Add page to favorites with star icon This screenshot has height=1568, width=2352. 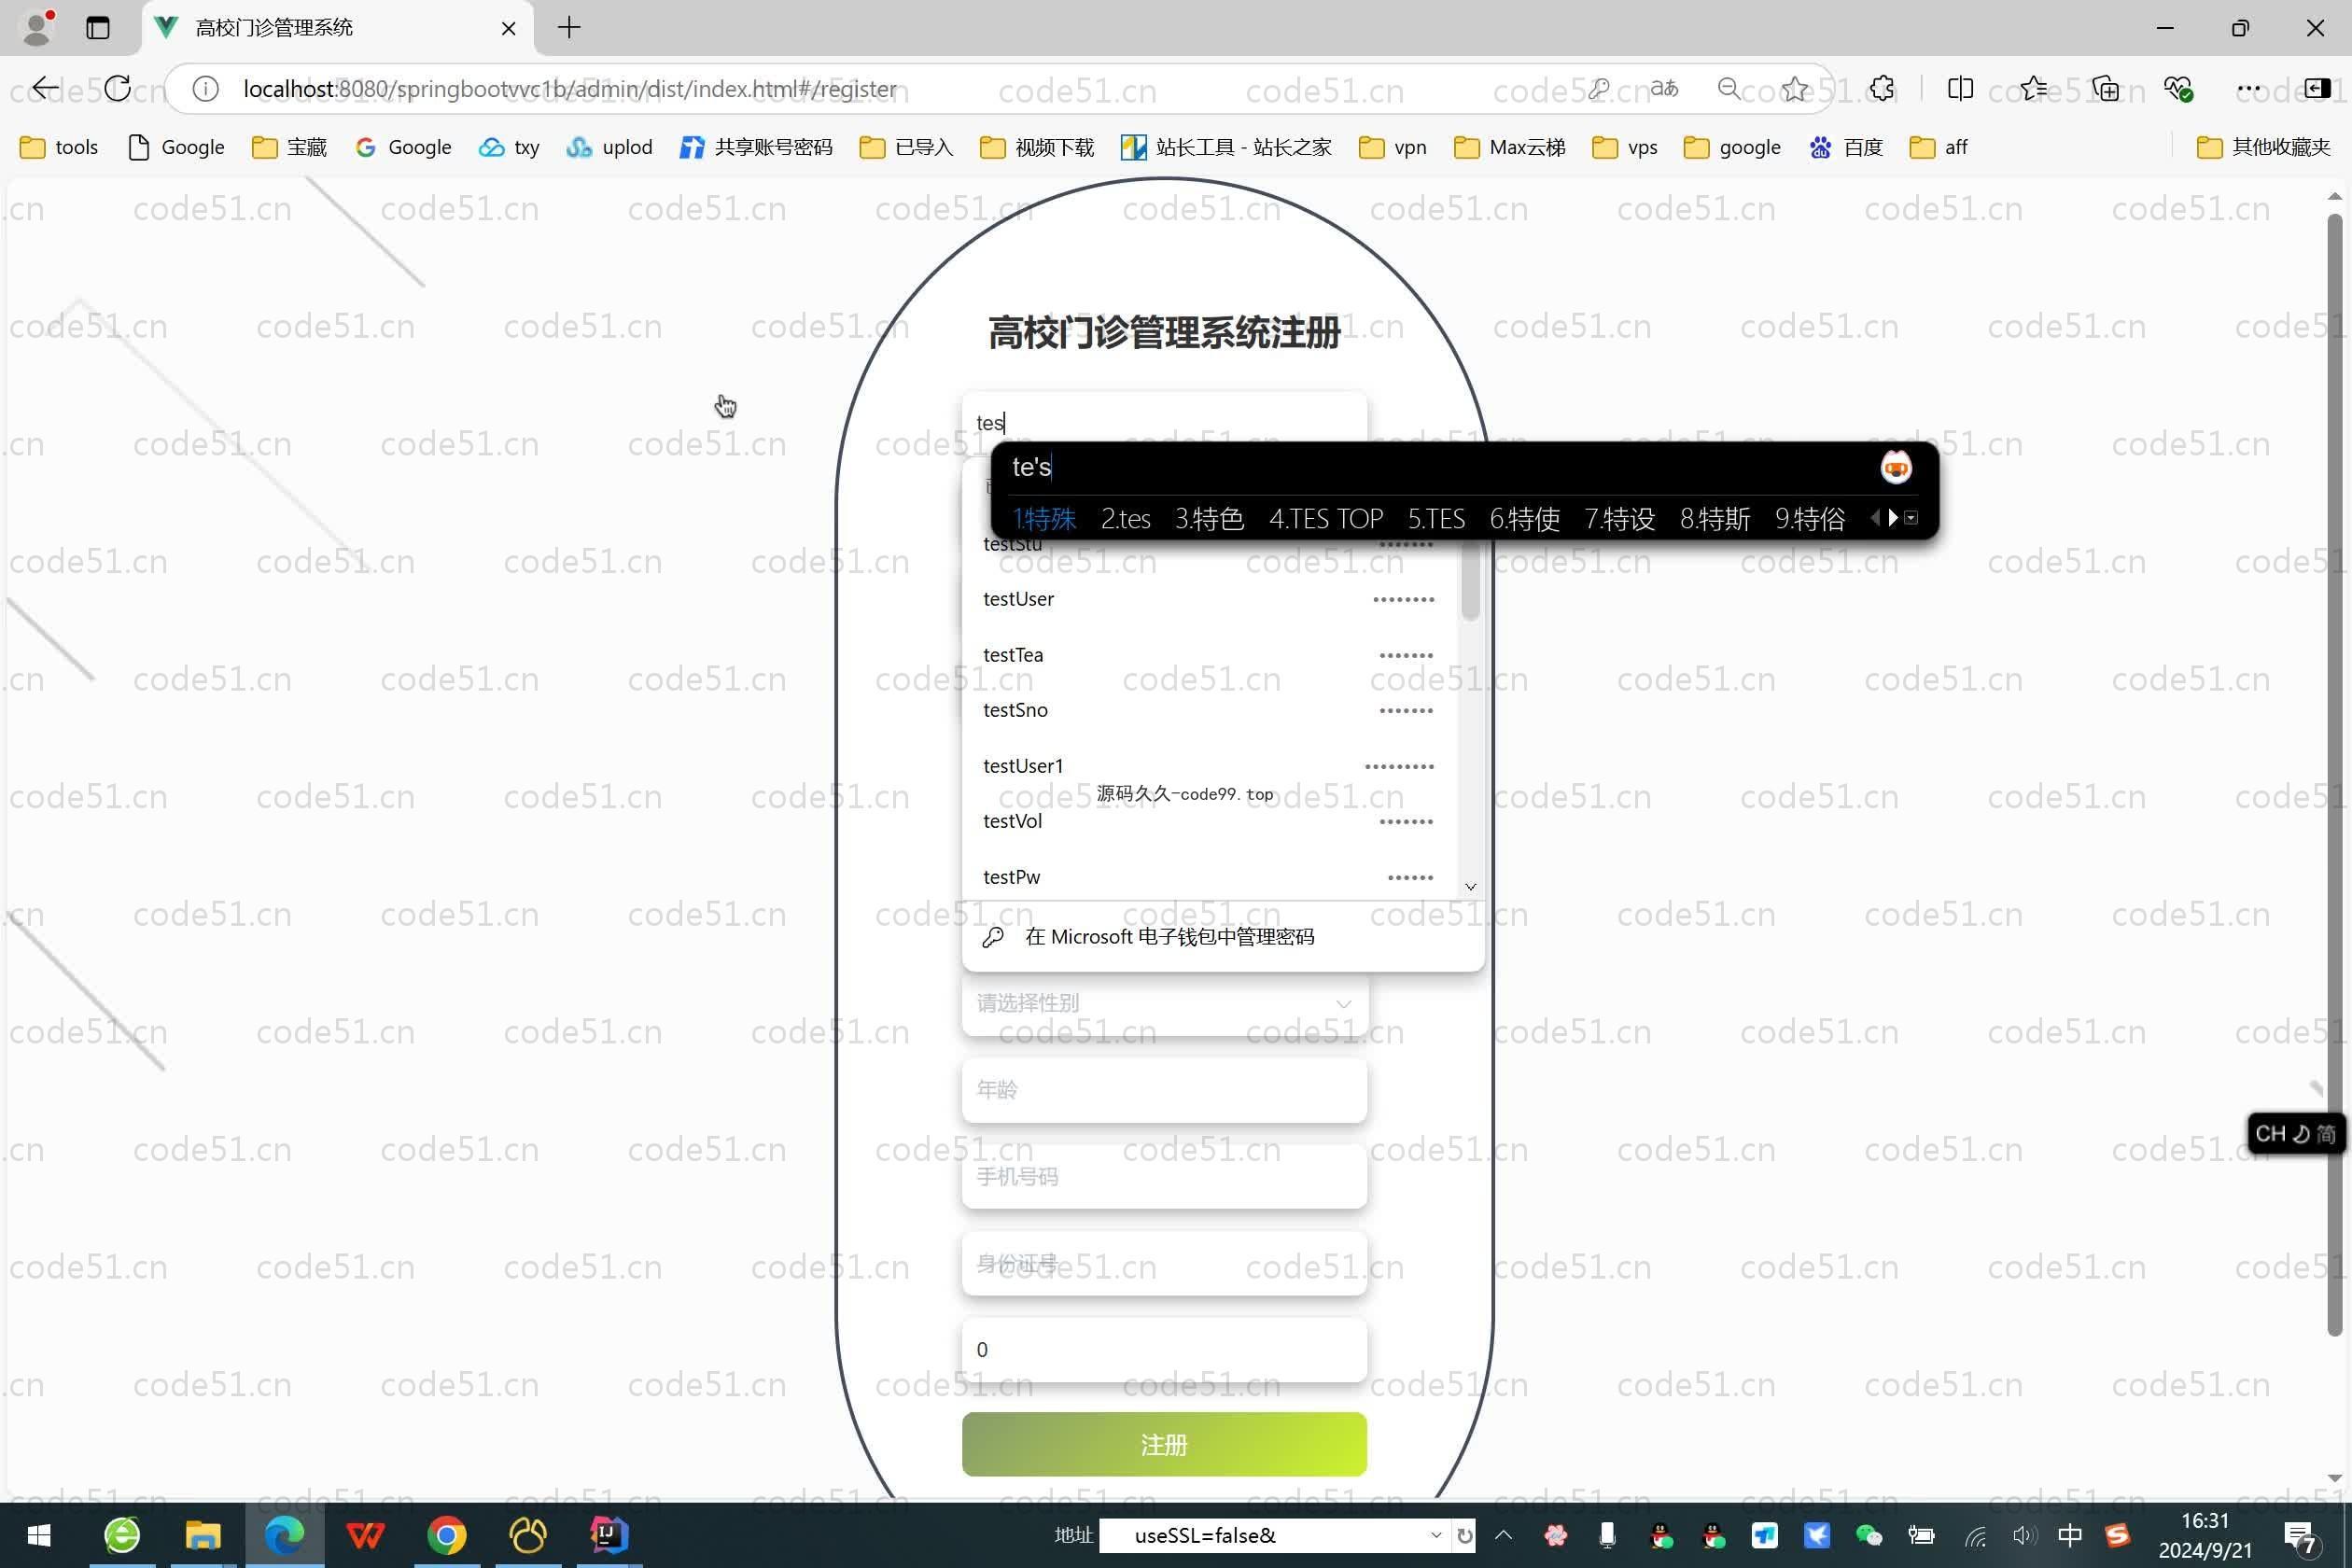1795,89
